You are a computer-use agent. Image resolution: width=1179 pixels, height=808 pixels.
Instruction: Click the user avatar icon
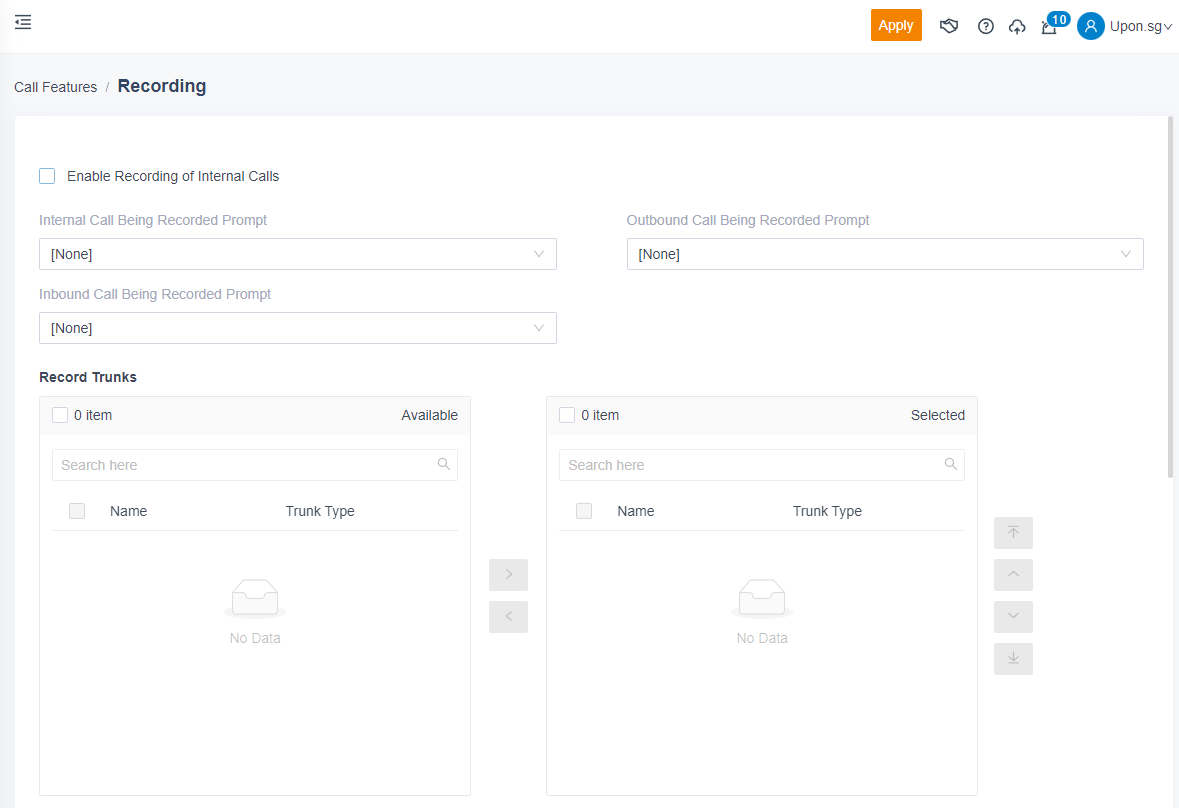1090,26
